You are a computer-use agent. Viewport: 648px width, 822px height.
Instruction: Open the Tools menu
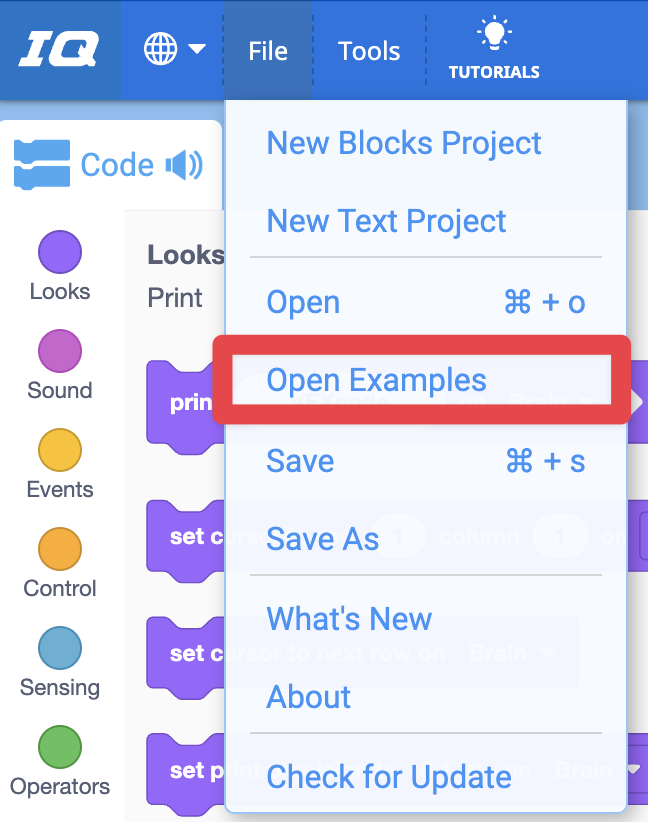pos(368,50)
